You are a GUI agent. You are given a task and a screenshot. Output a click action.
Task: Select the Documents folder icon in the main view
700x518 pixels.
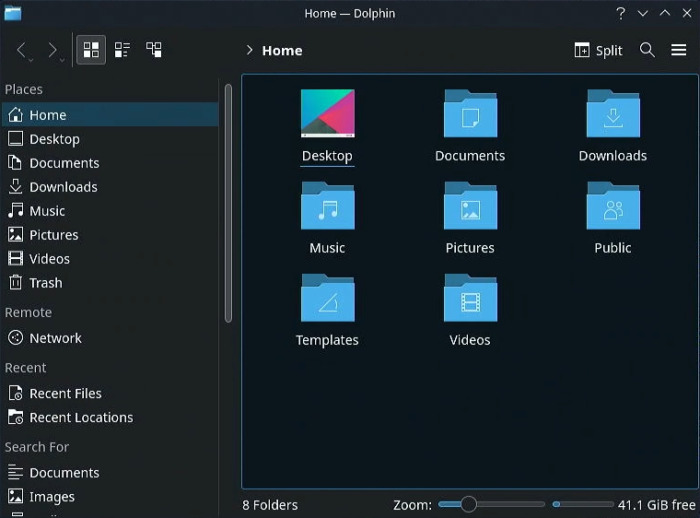click(470, 113)
